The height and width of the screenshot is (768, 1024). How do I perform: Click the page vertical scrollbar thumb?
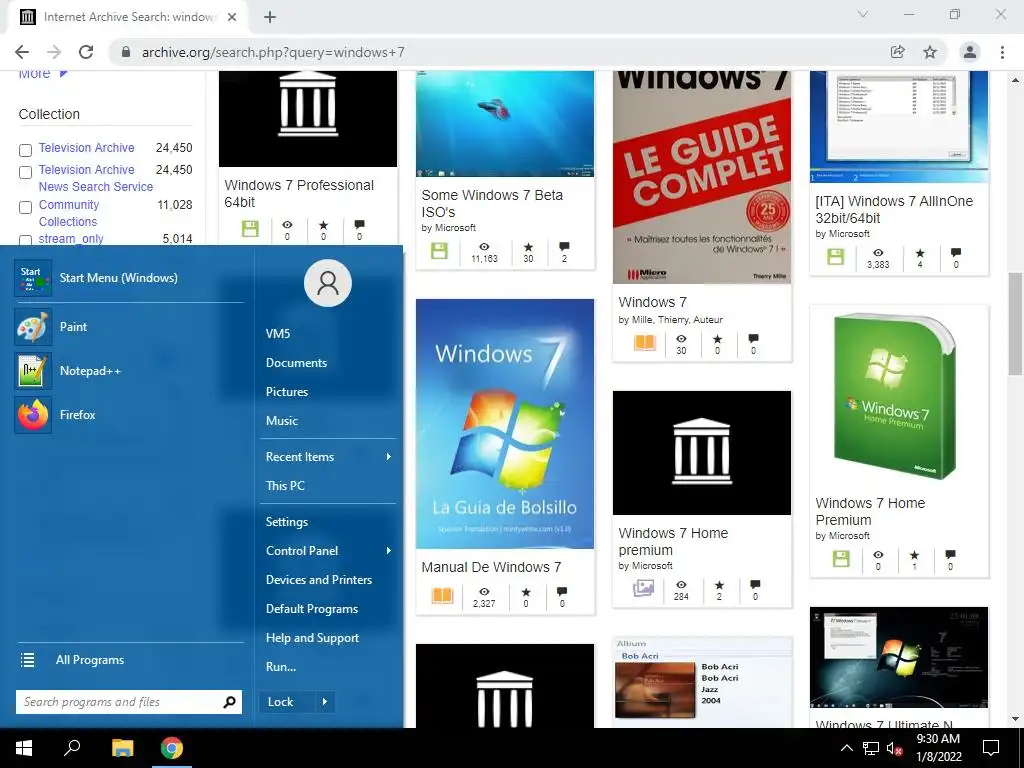pos(1015,324)
